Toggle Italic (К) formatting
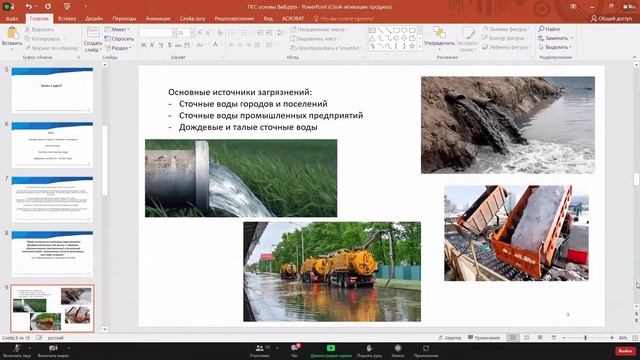 (x=152, y=45)
